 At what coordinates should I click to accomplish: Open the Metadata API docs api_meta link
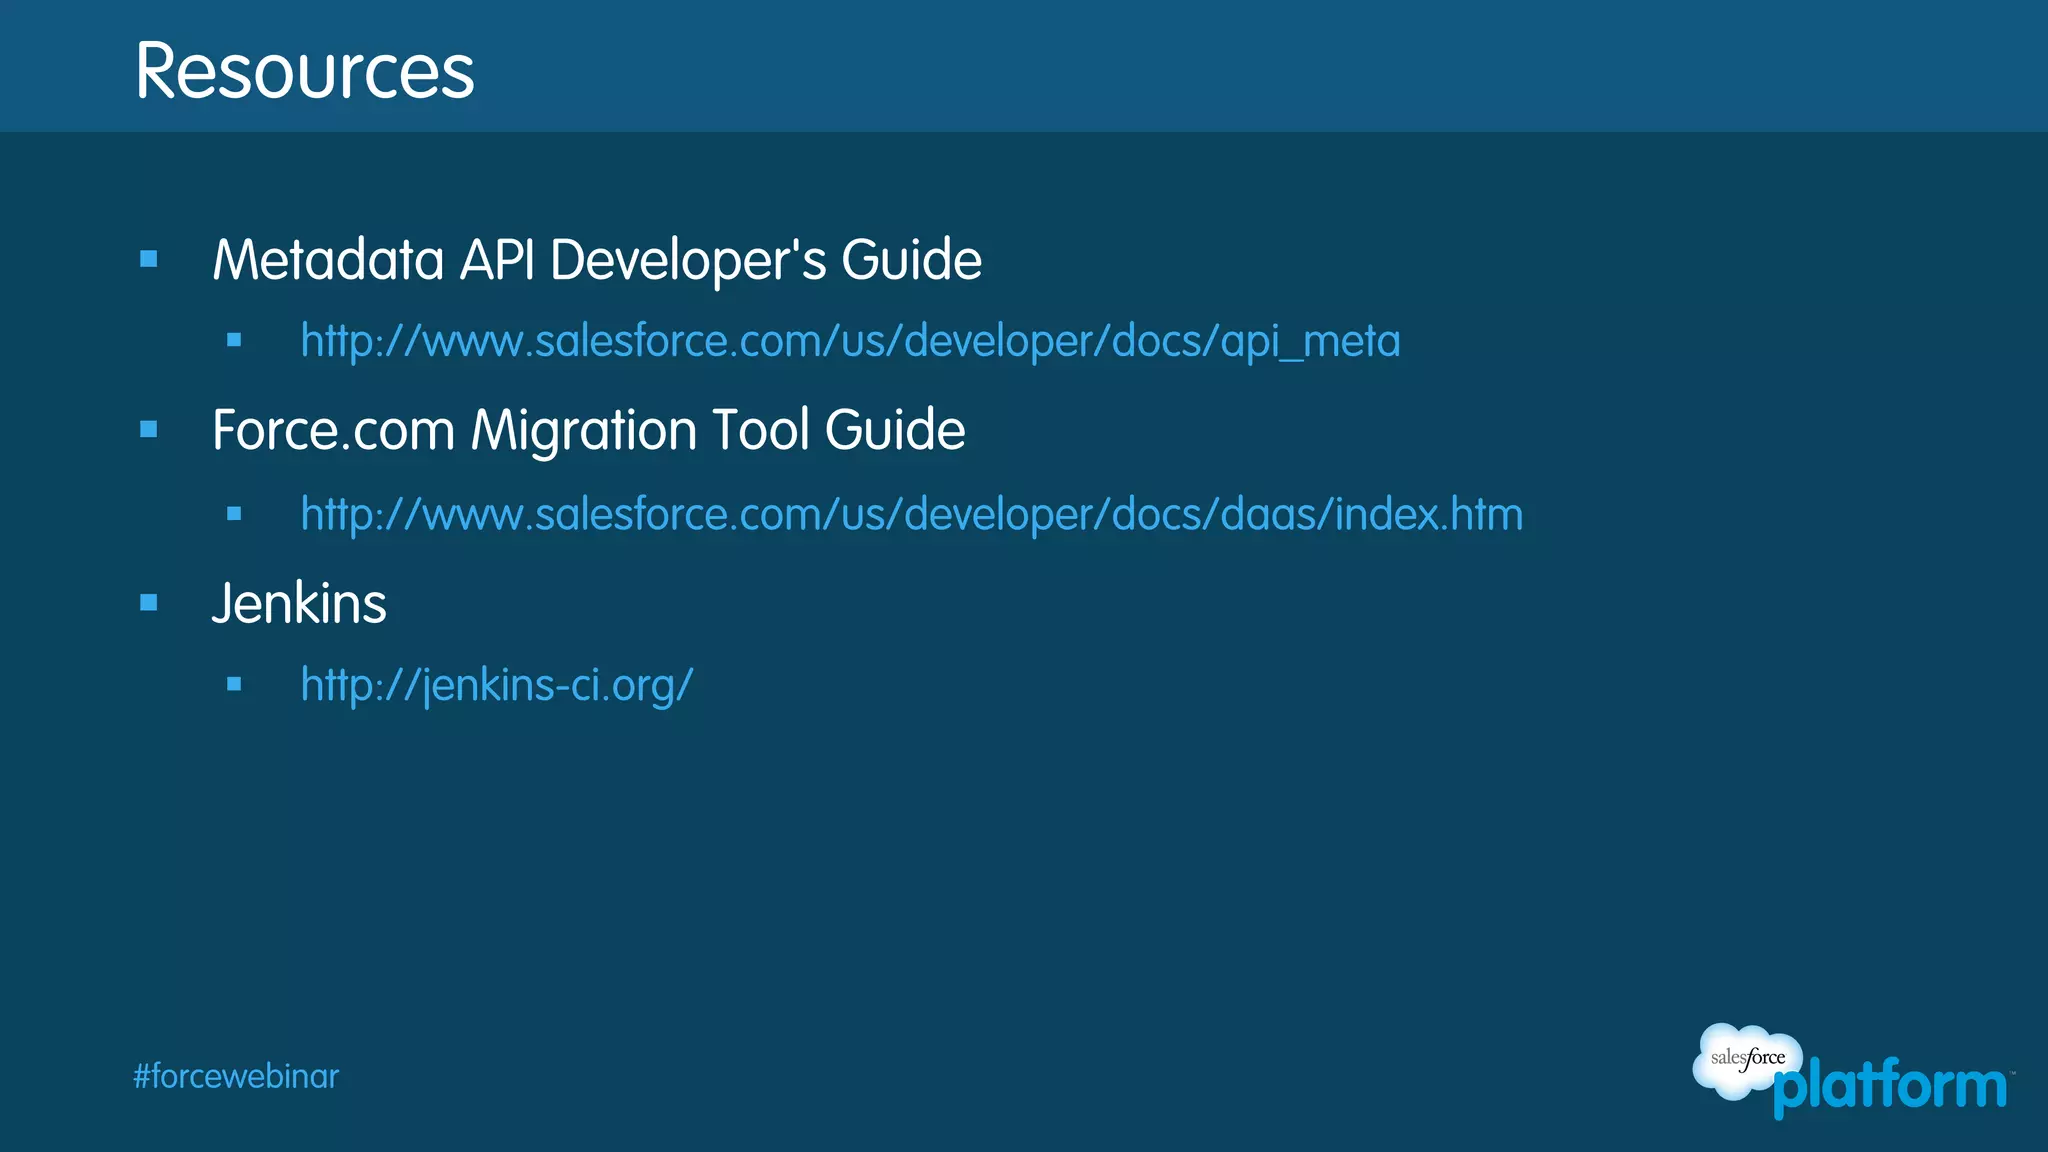point(850,342)
